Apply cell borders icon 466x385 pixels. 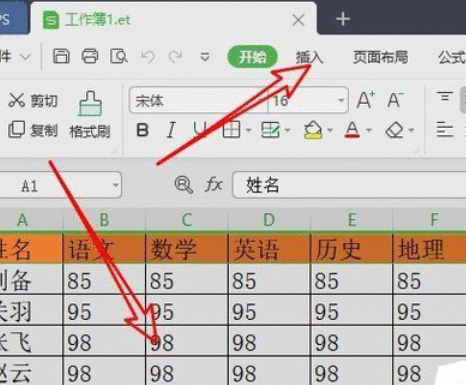[x=231, y=130]
